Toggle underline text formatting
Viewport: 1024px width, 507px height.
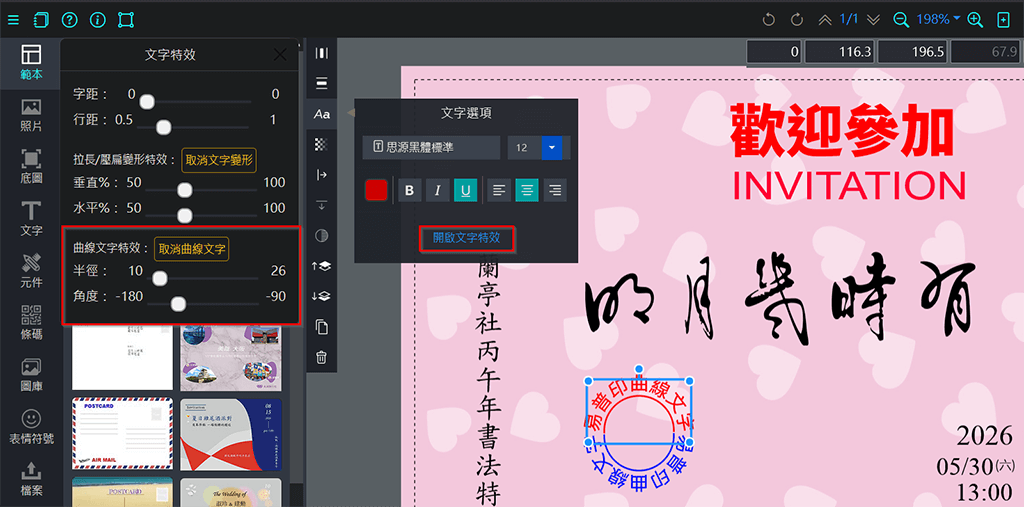tap(465, 190)
